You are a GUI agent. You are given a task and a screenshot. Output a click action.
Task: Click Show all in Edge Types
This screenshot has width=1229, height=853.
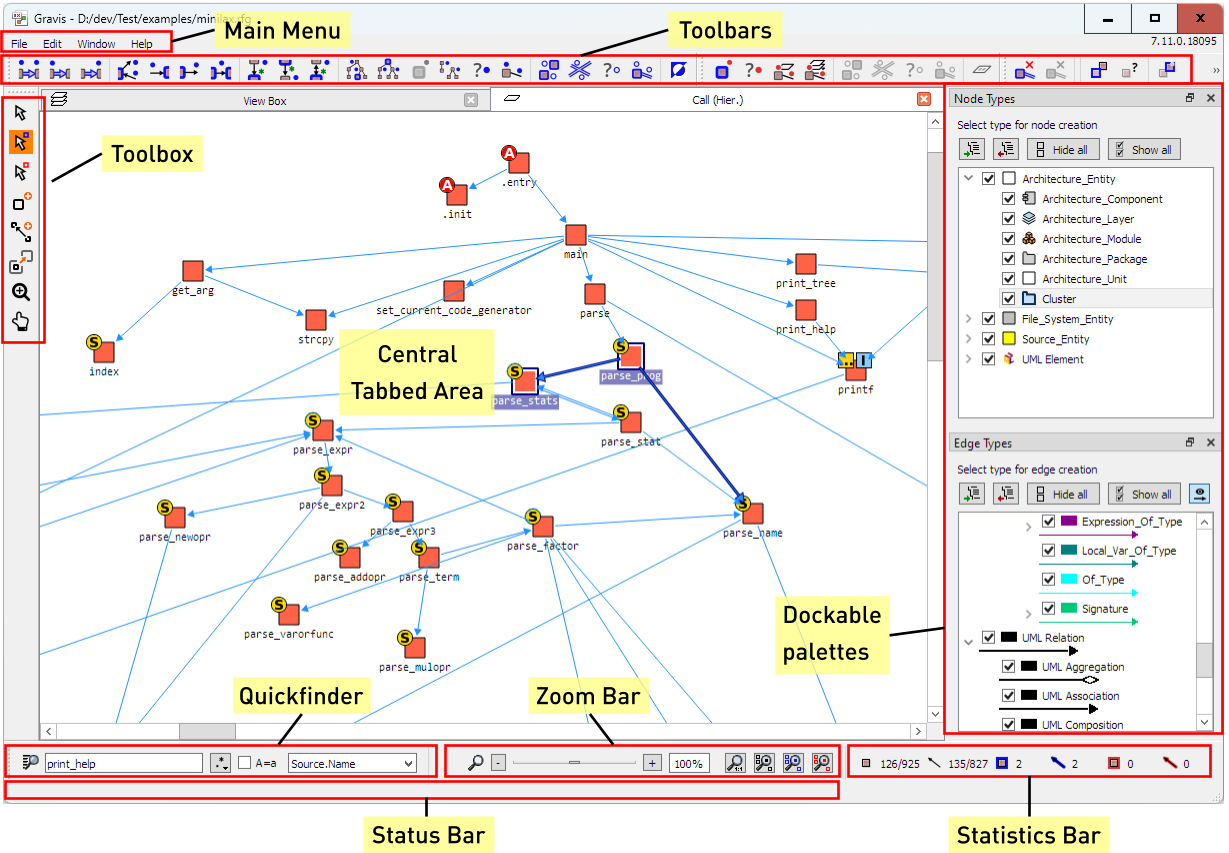[x=1144, y=493]
